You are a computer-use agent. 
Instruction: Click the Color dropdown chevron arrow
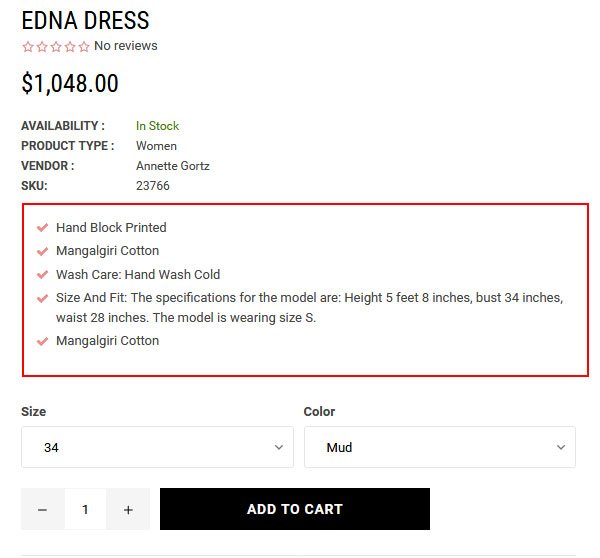(561, 447)
